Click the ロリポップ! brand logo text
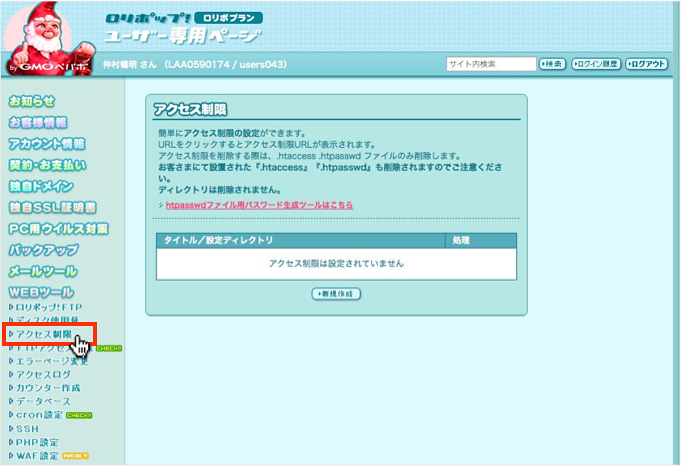The width and height of the screenshot is (681, 466). (147, 18)
